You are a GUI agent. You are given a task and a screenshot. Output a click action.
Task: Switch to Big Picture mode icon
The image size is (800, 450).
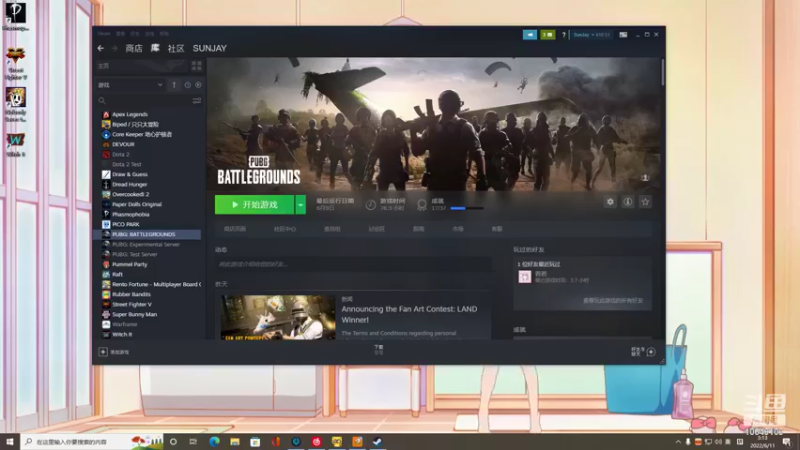coord(623,35)
